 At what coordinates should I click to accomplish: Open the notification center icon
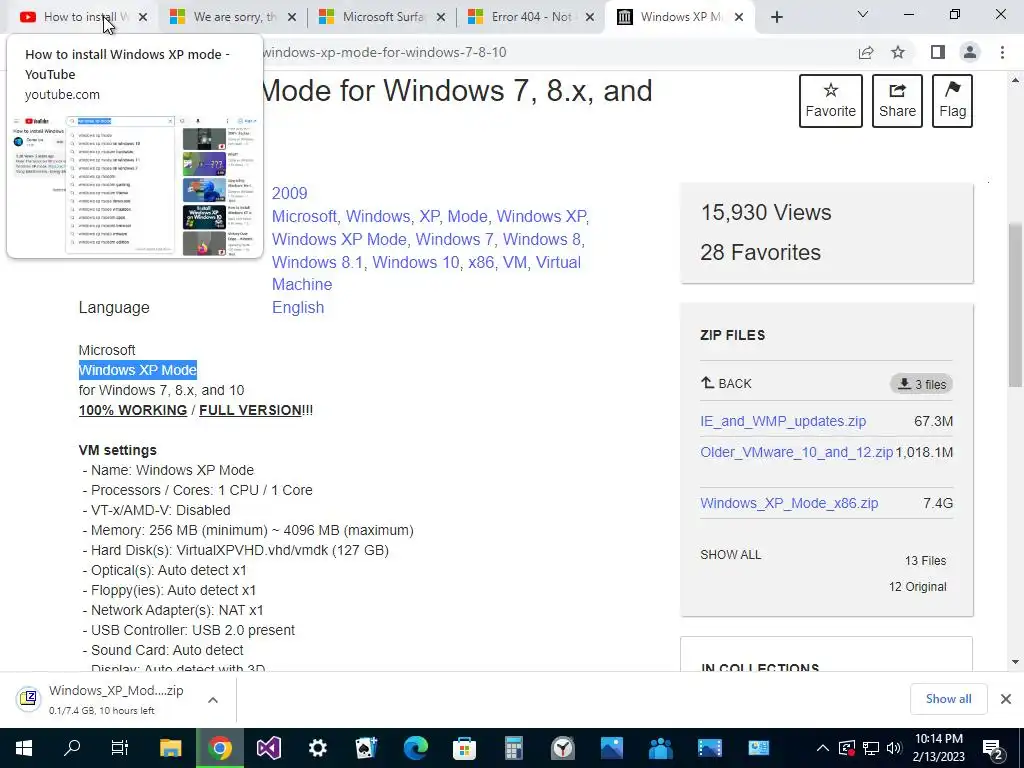(x=993, y=749)
